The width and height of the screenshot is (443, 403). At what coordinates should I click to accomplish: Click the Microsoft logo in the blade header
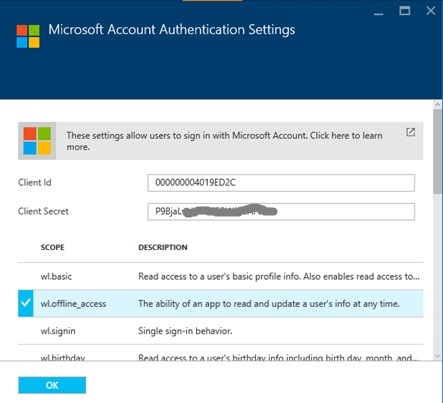point(28,36)
